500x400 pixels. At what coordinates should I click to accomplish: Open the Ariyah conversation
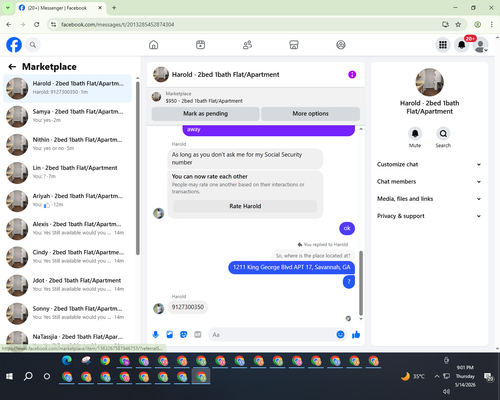tap(67, 201)
